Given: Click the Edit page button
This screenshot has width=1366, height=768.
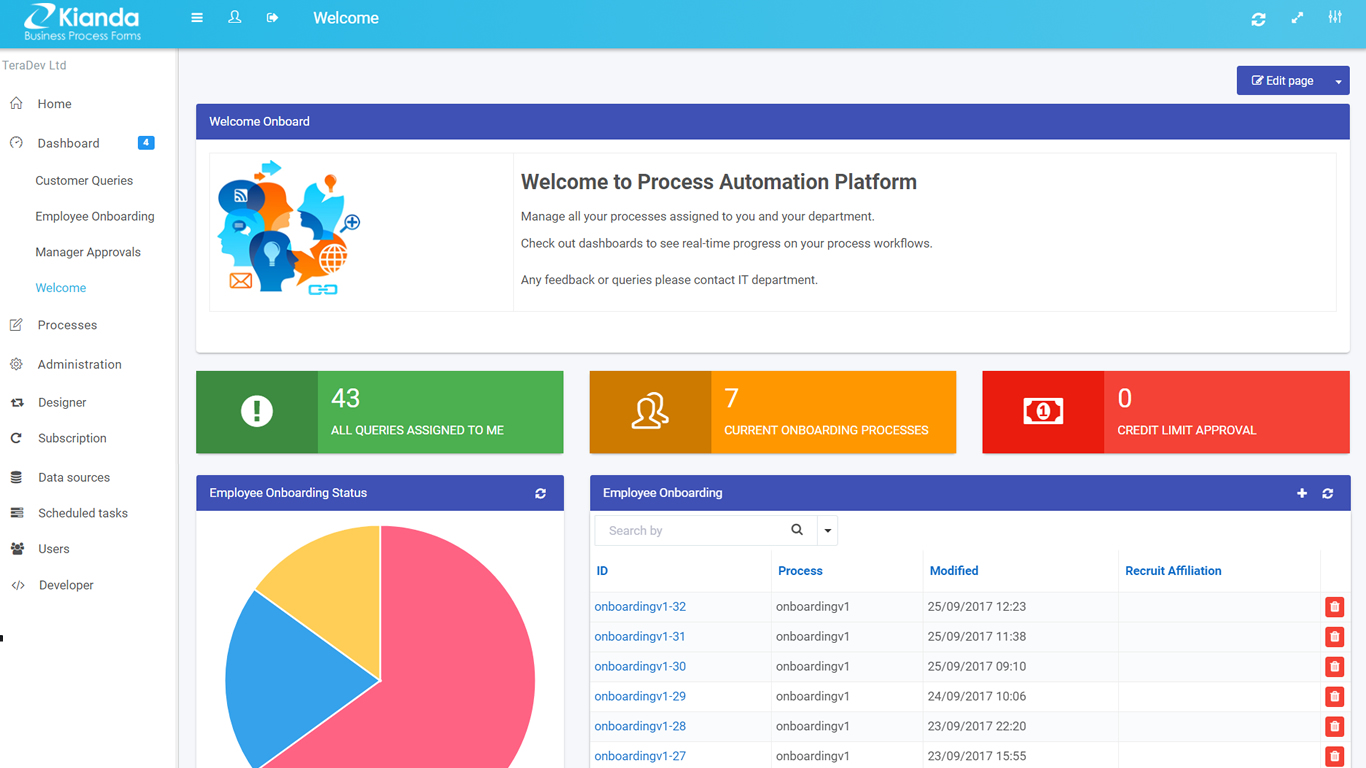Looking at the screenshot, I should [x=1282, y=81].
